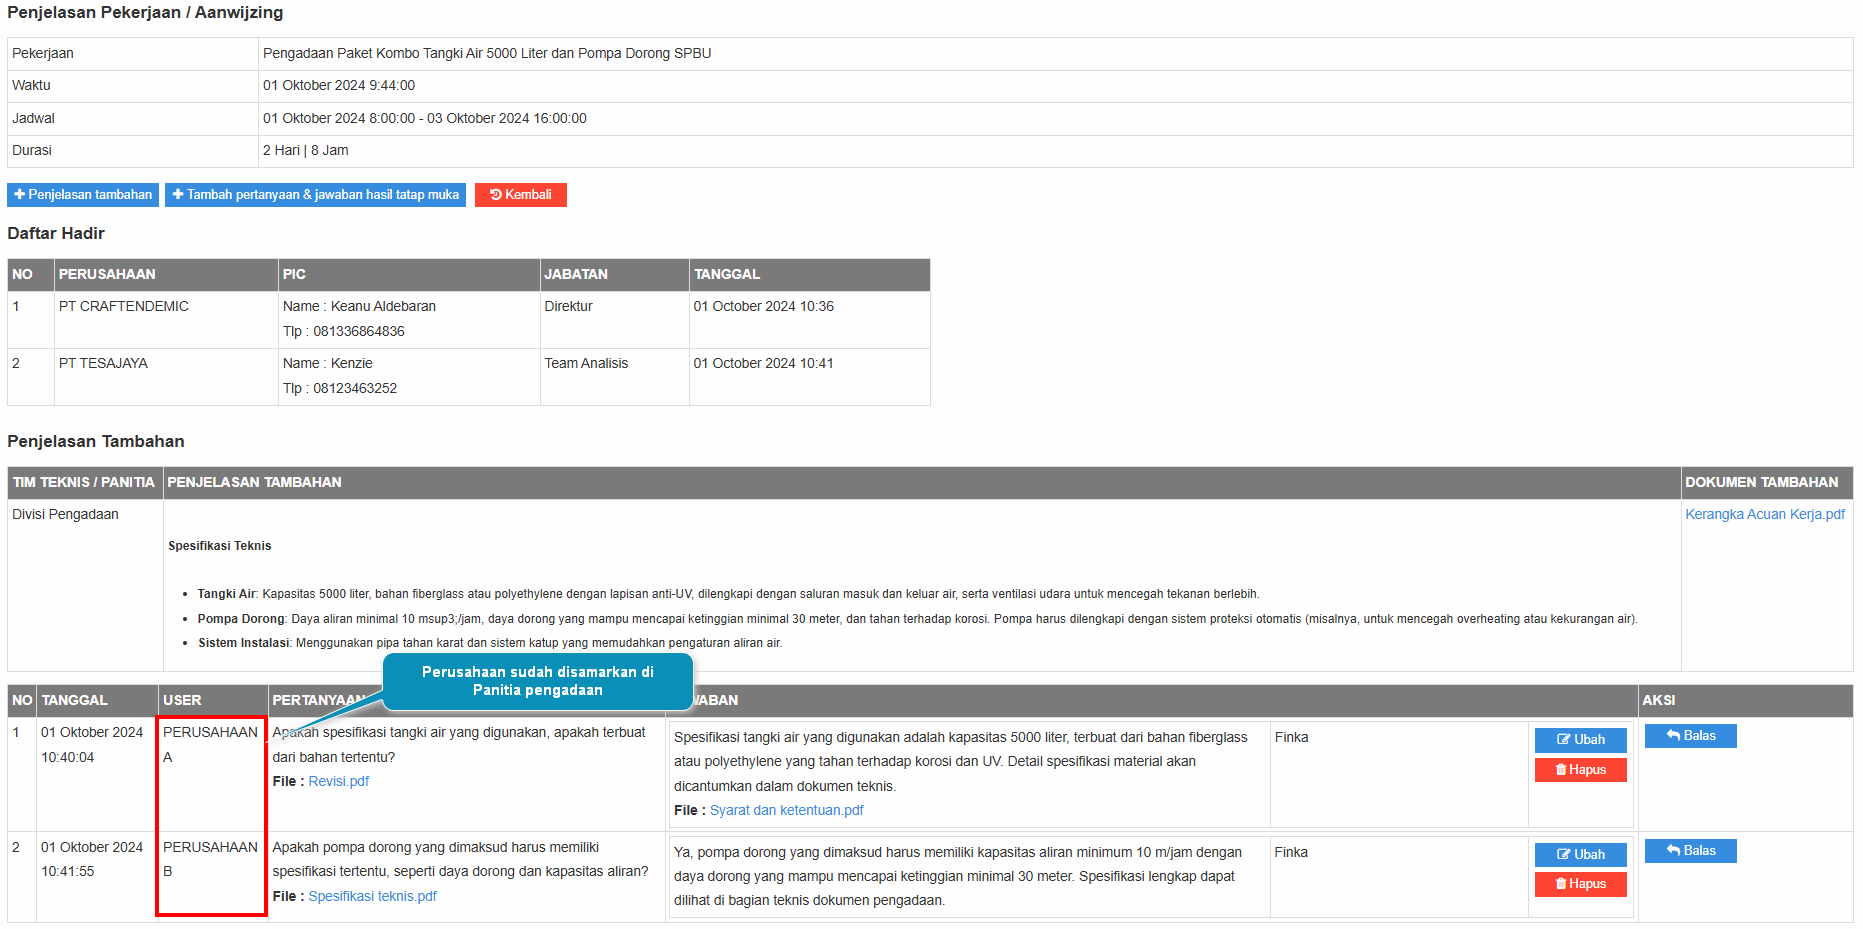The width and height of the screenshot is (1863, 929).
Task: Click the USER column header
Action: pos(213,701)
